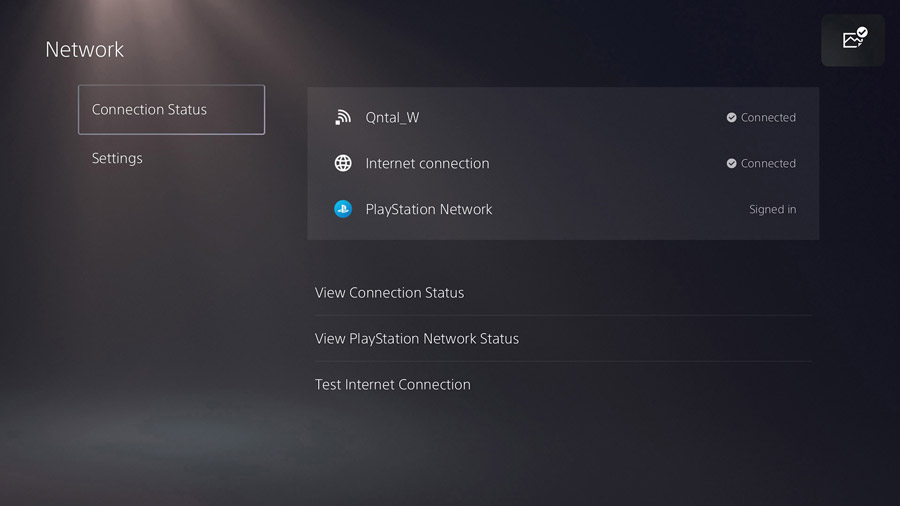
Task: Click the Wi-Fi signal icon beside Qntal_W
Action: coord(343,118)
